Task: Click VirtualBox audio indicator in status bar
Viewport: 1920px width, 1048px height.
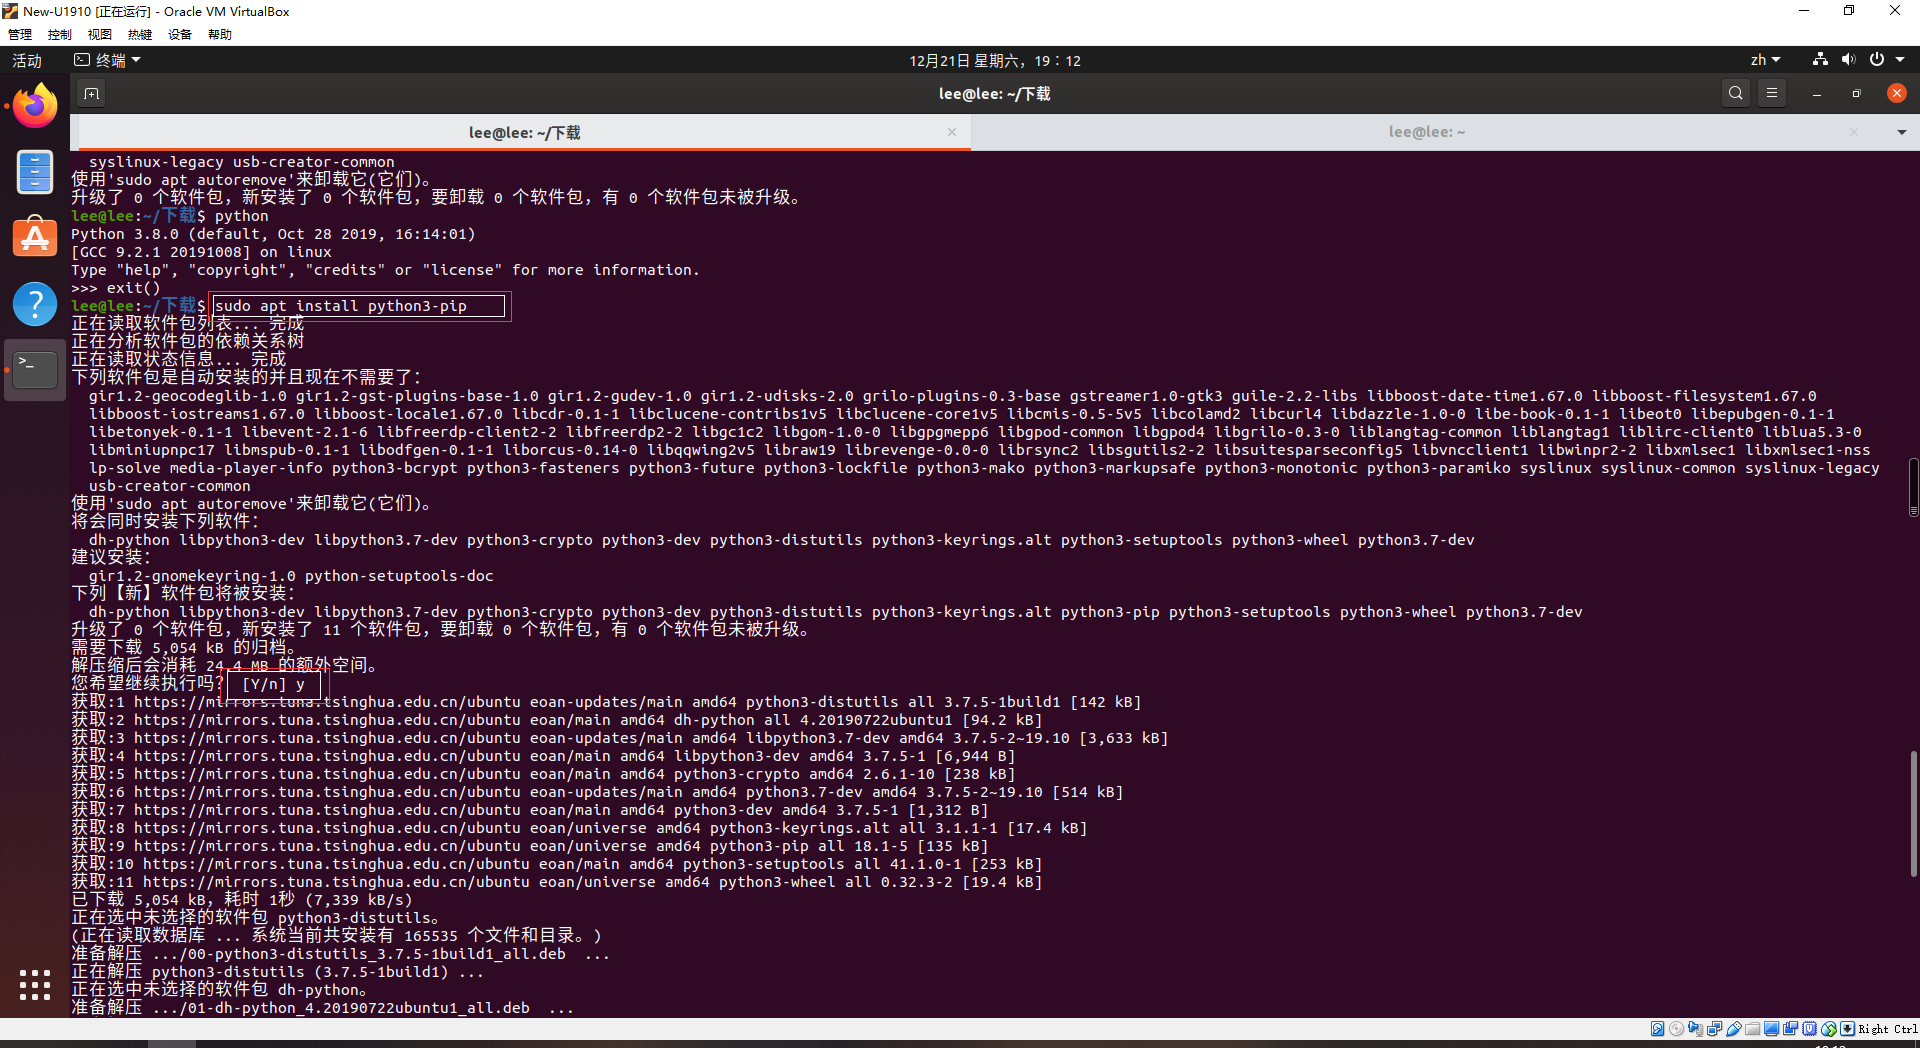Action: [x=1695, y=1029]
